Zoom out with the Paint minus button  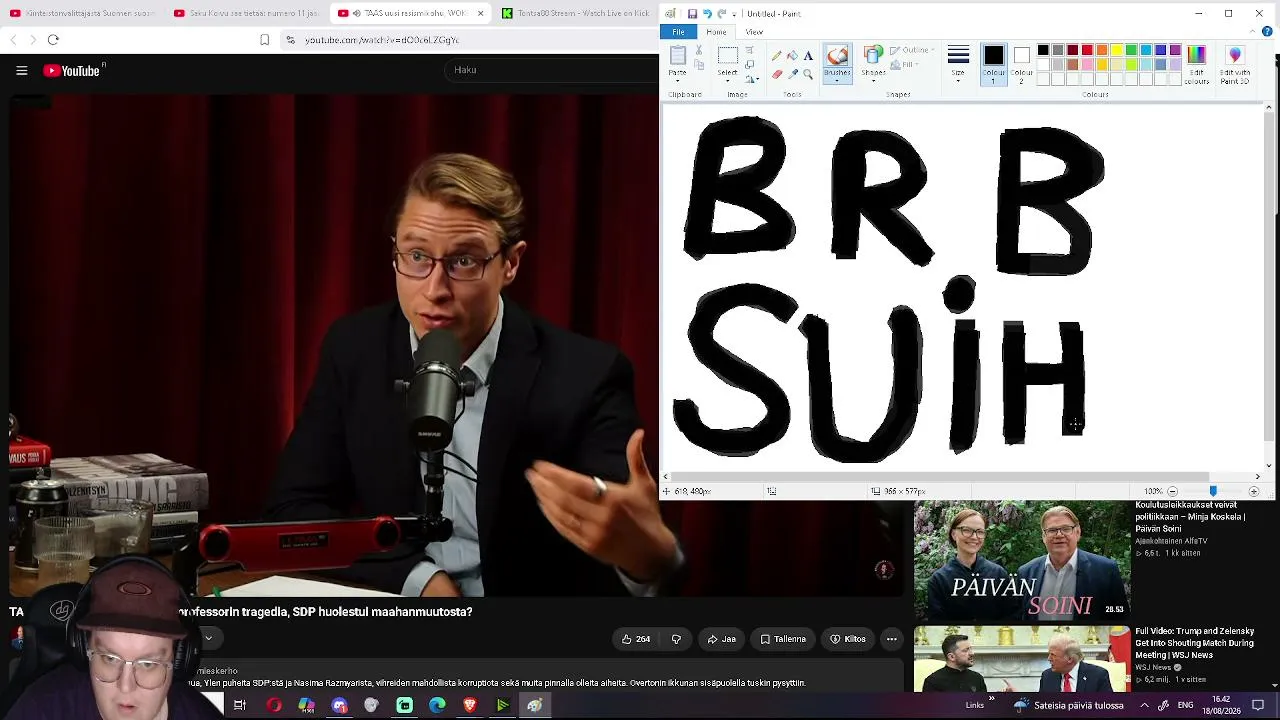(x=1172, y=491)
